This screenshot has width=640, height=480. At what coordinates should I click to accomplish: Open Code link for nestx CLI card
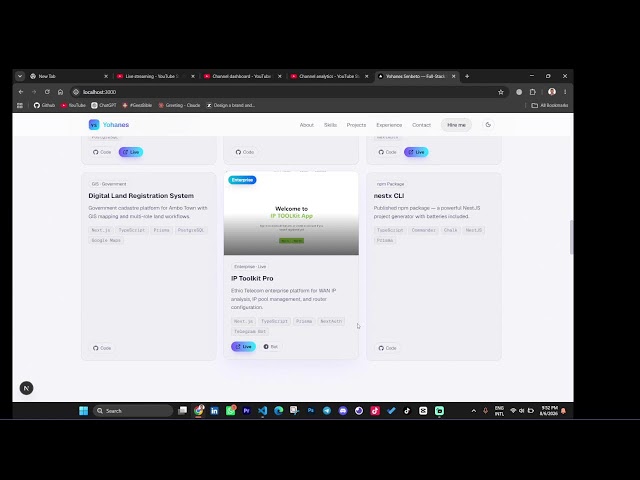tap(387, 348)
